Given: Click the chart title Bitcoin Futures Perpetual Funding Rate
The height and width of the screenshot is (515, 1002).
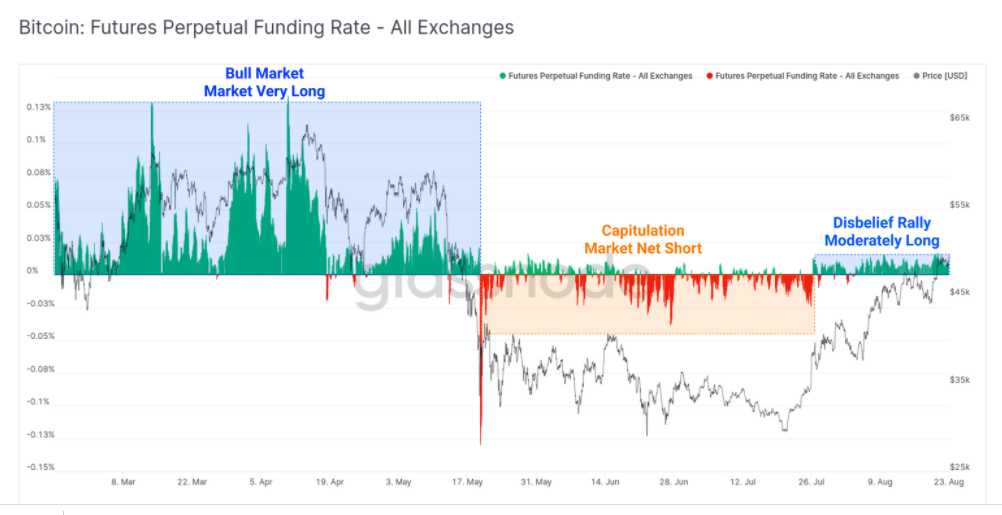Looking at the screenshot, I should (x=266, y=28).
